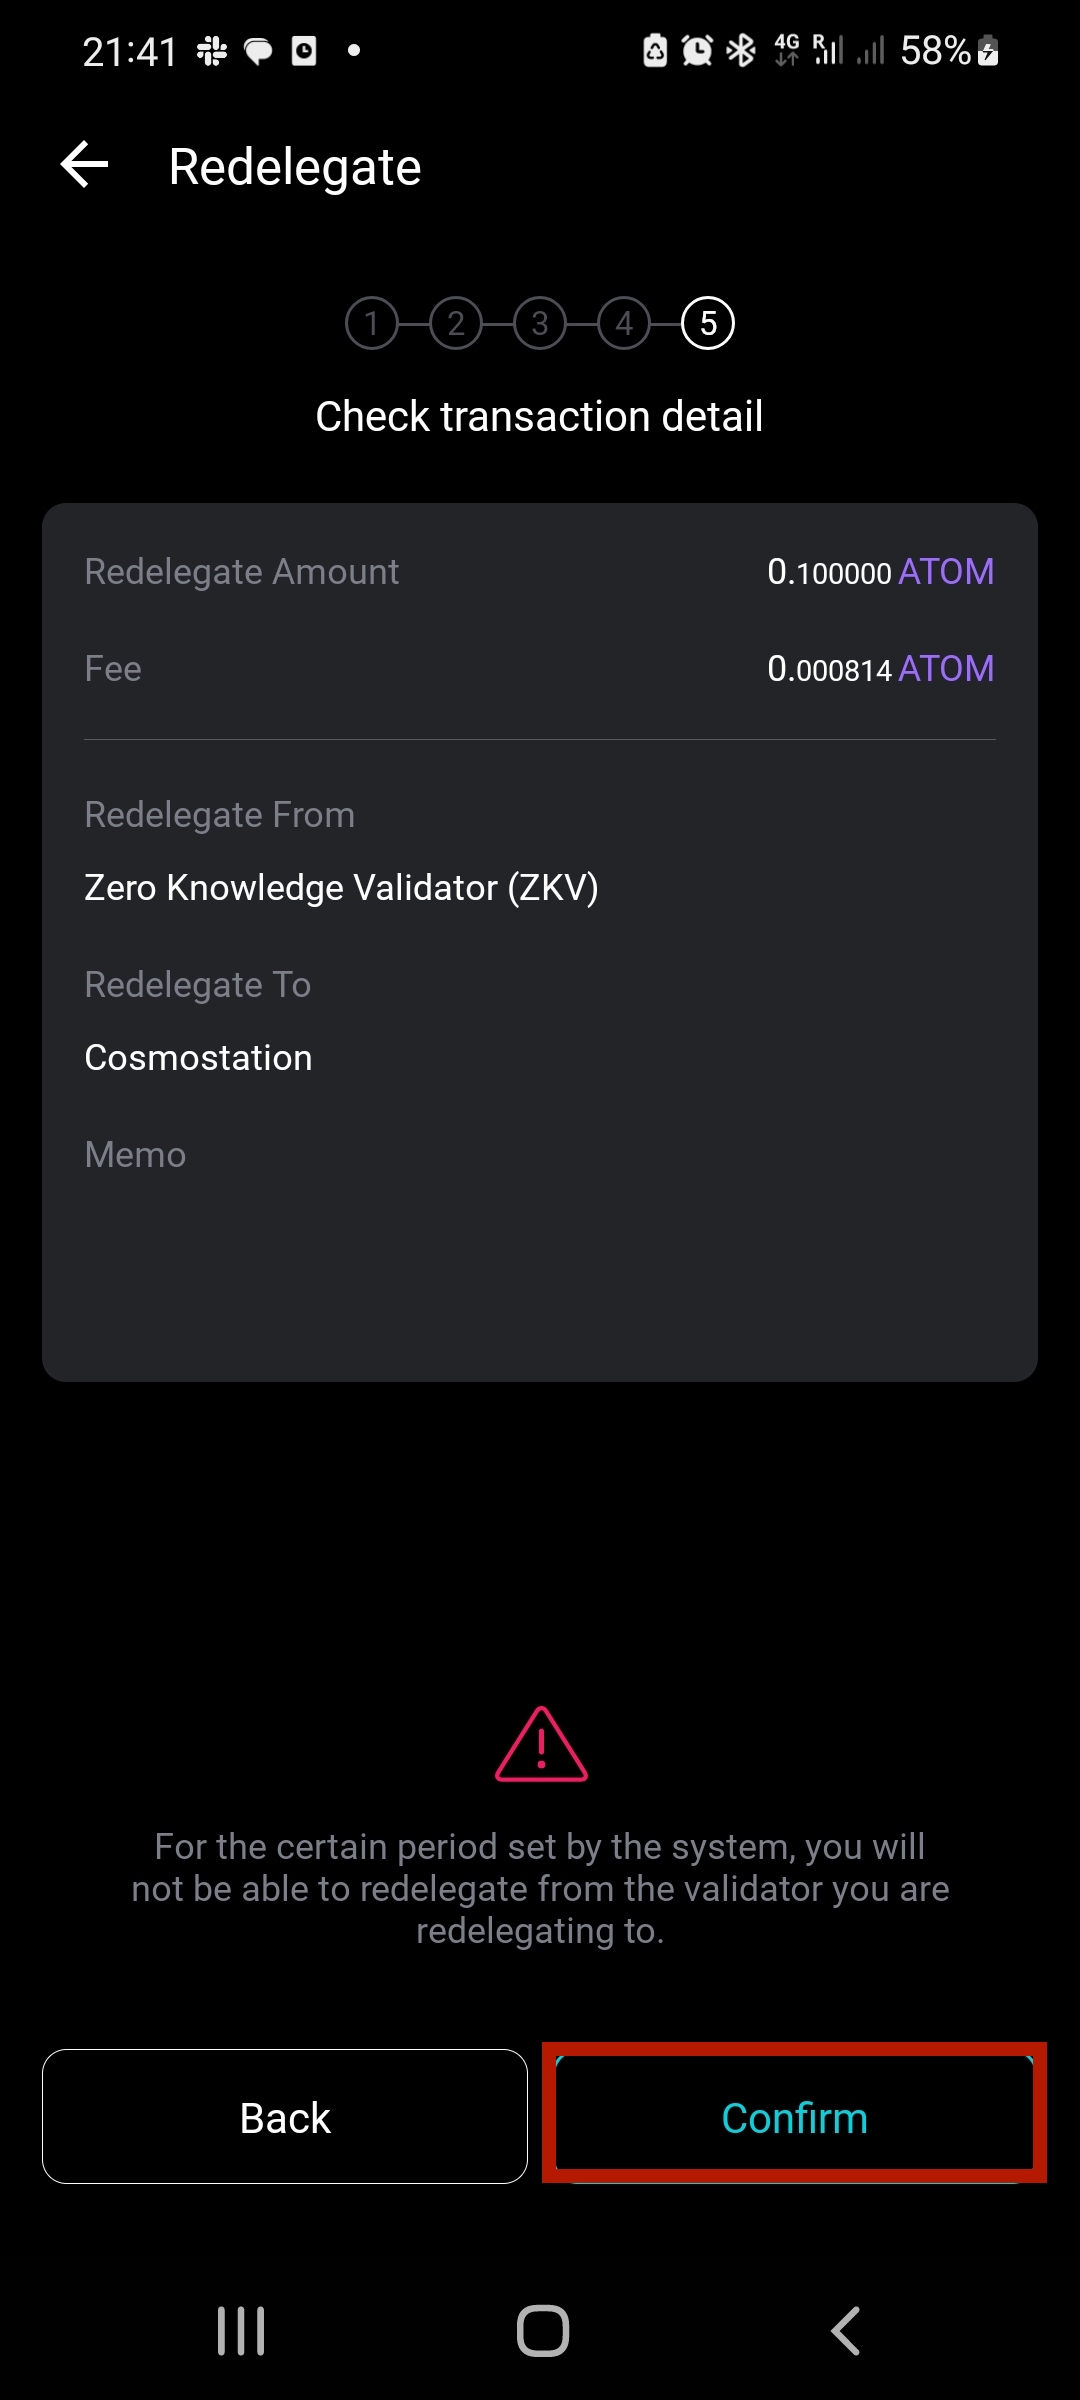
Task: Tap the red warning triangle icon
Action: tap(541, 1745)
